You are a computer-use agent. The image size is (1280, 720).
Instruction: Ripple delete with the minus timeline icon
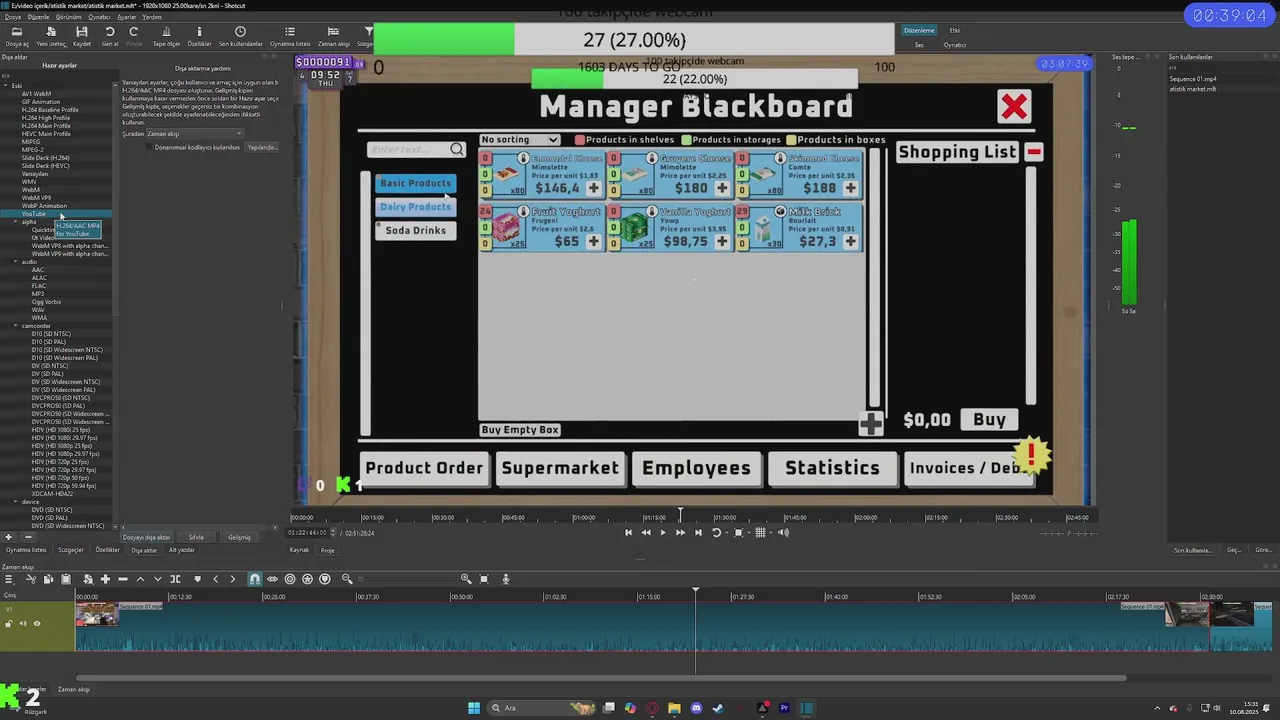[123, 579]
